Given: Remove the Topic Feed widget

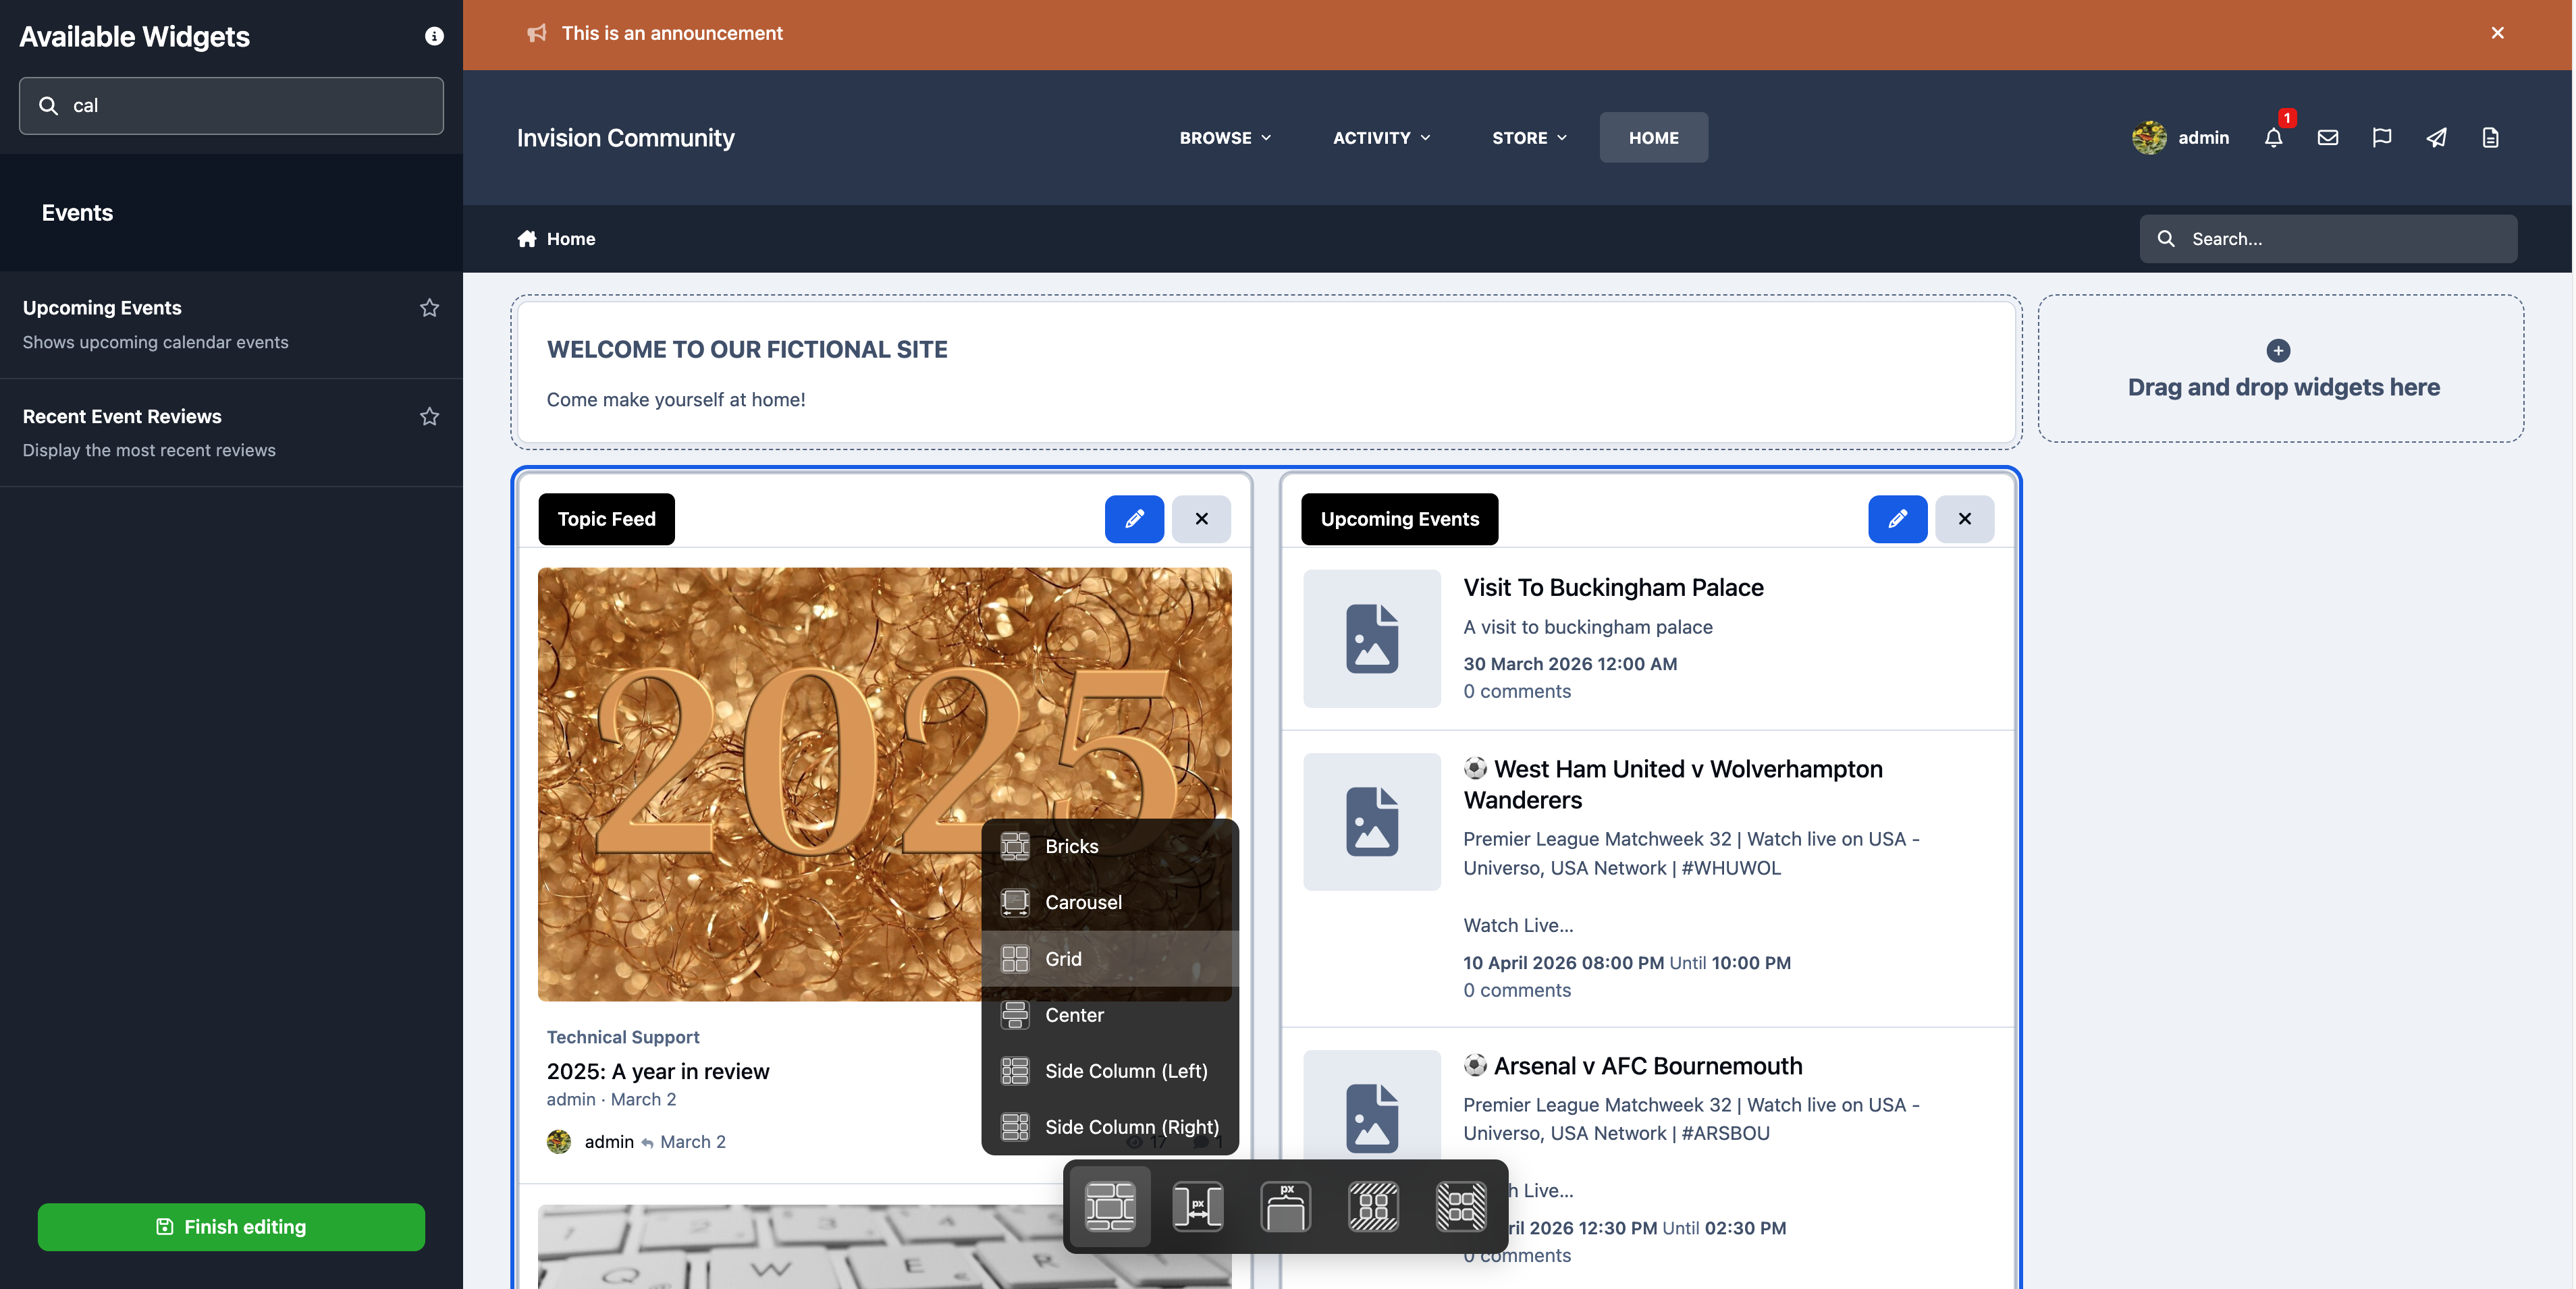Looking at the screenshot, I should coord(1201,519).
